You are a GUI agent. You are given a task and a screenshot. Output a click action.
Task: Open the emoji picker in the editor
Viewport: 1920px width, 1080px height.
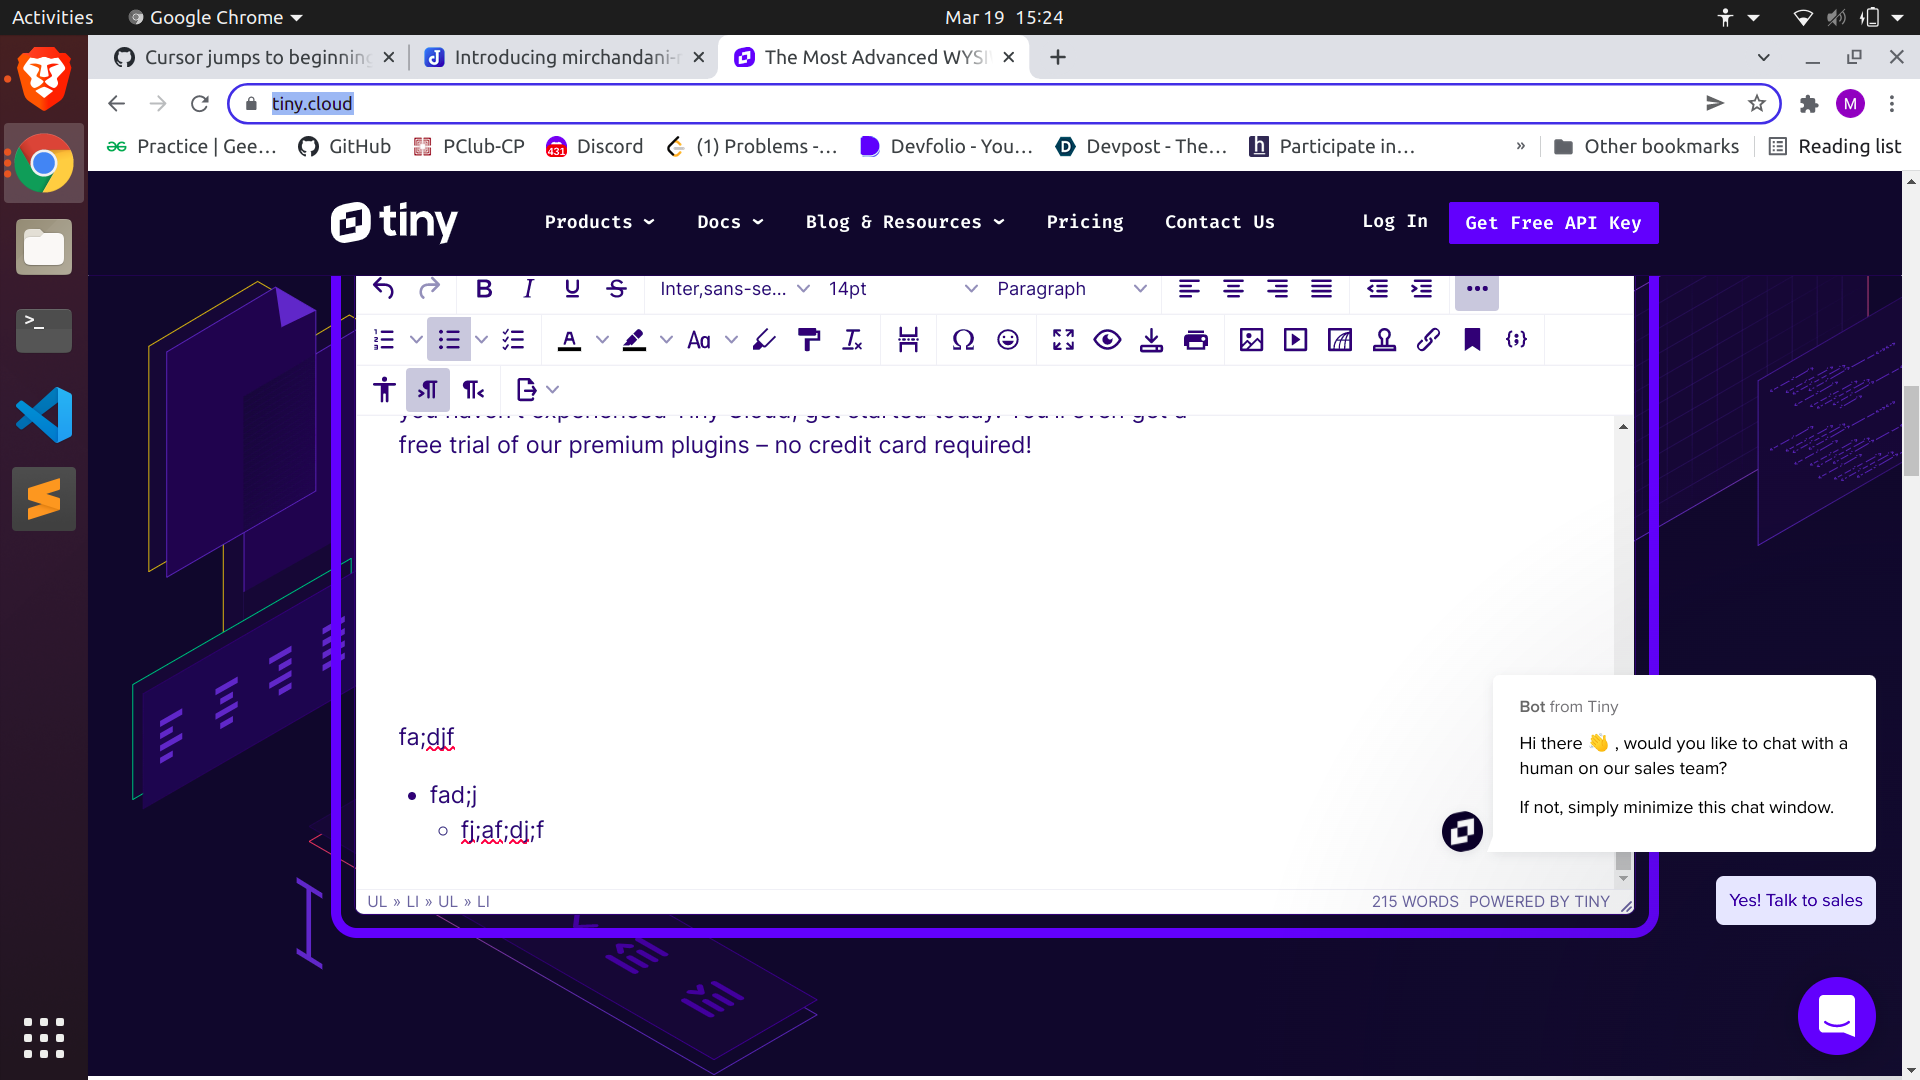(x=1008, y=340)
